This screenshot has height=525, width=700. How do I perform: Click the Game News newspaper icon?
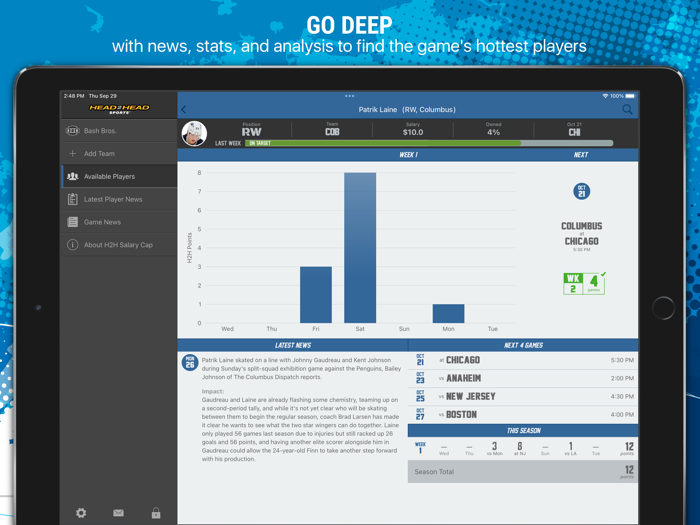click(x=72, y=222)
